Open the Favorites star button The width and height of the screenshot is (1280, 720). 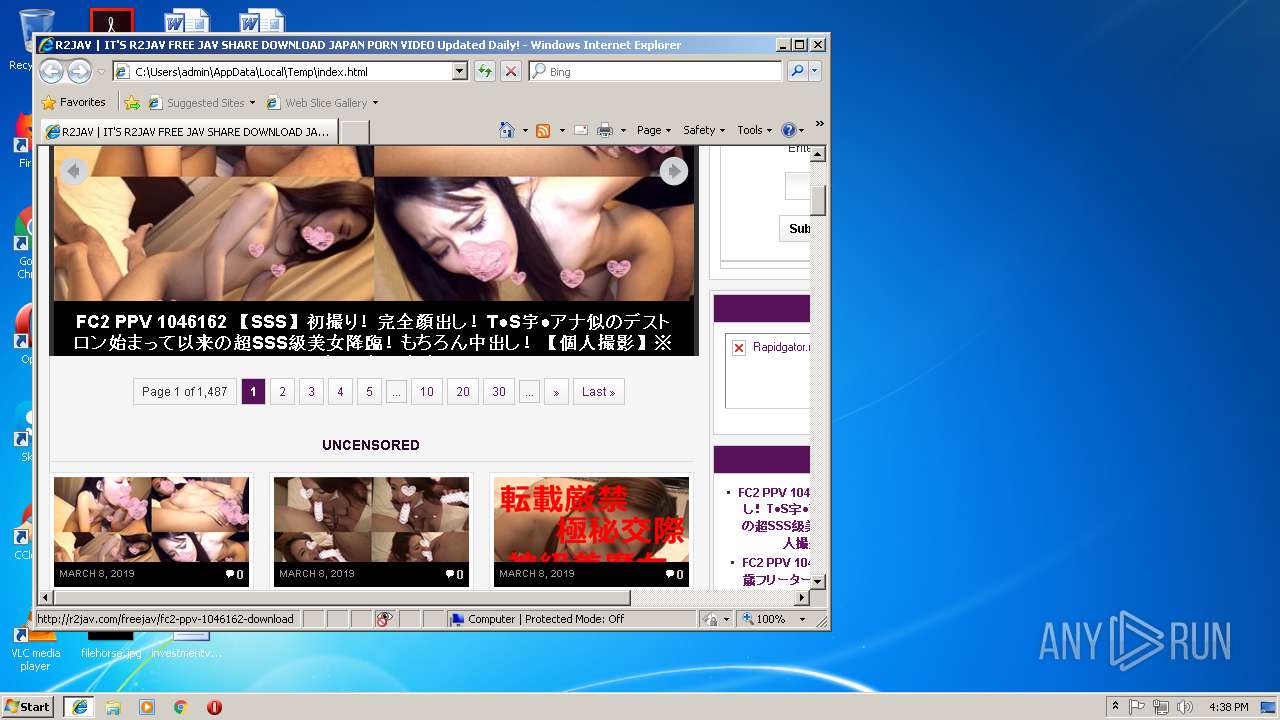73,102
